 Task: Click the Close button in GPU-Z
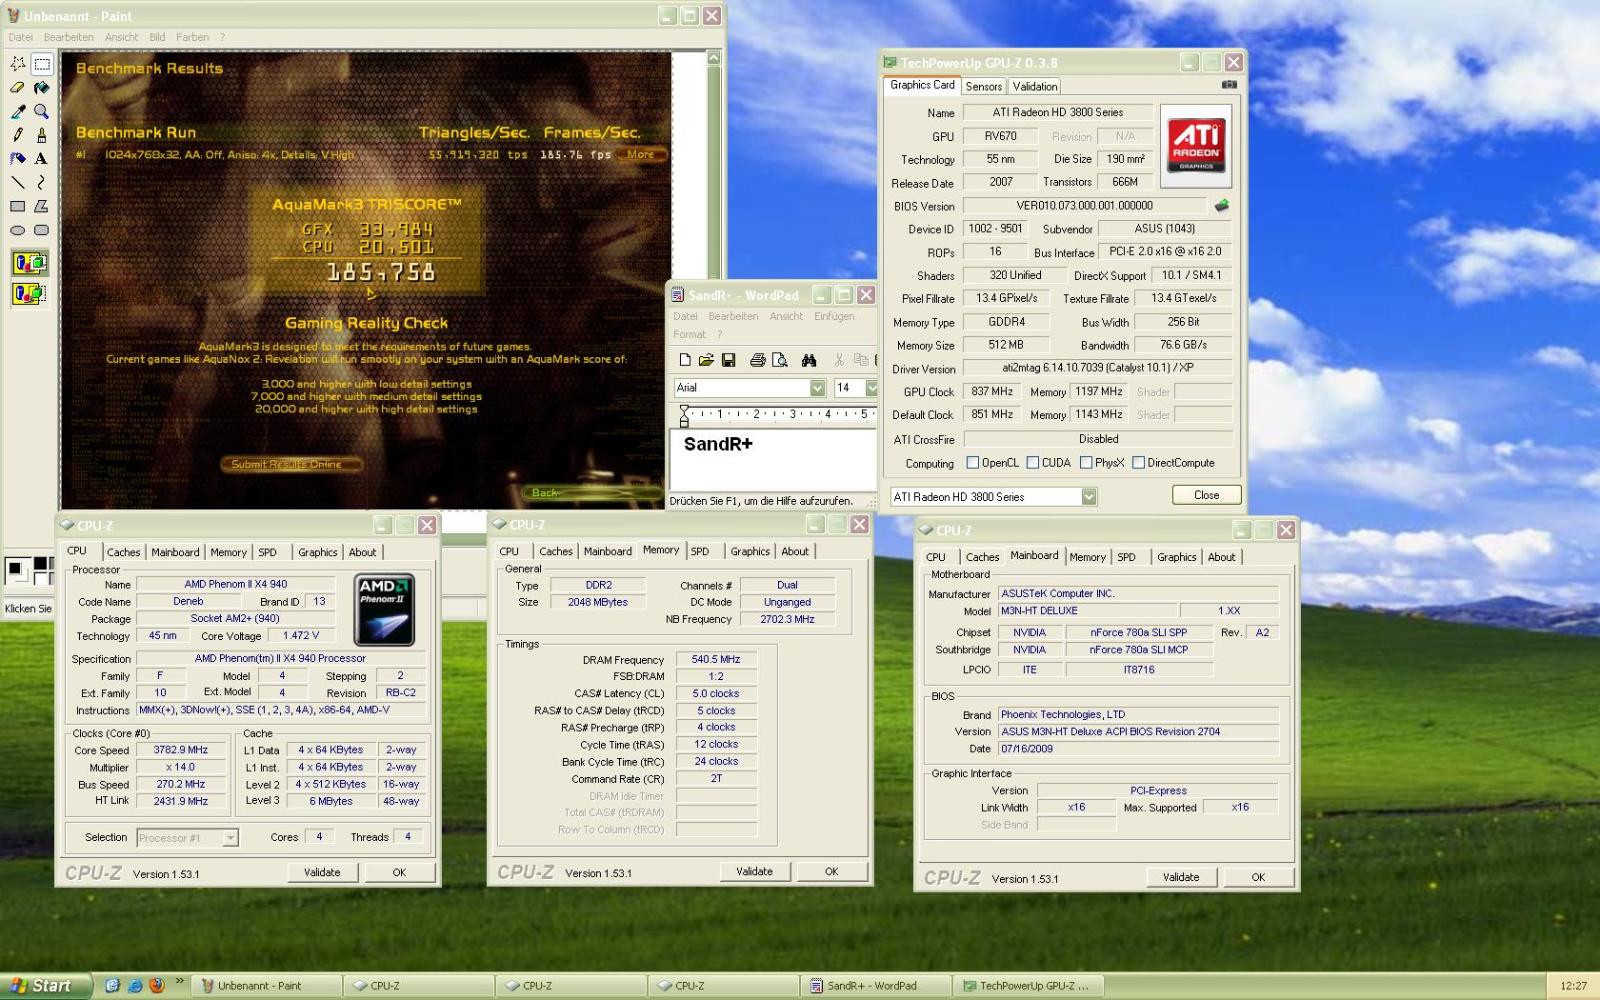click(x=1207, y=495)
